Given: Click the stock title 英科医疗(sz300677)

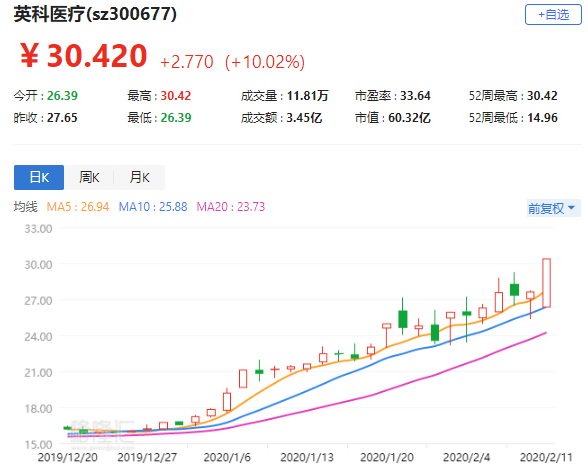Looking at the screenshot, I should click(95, 14).
